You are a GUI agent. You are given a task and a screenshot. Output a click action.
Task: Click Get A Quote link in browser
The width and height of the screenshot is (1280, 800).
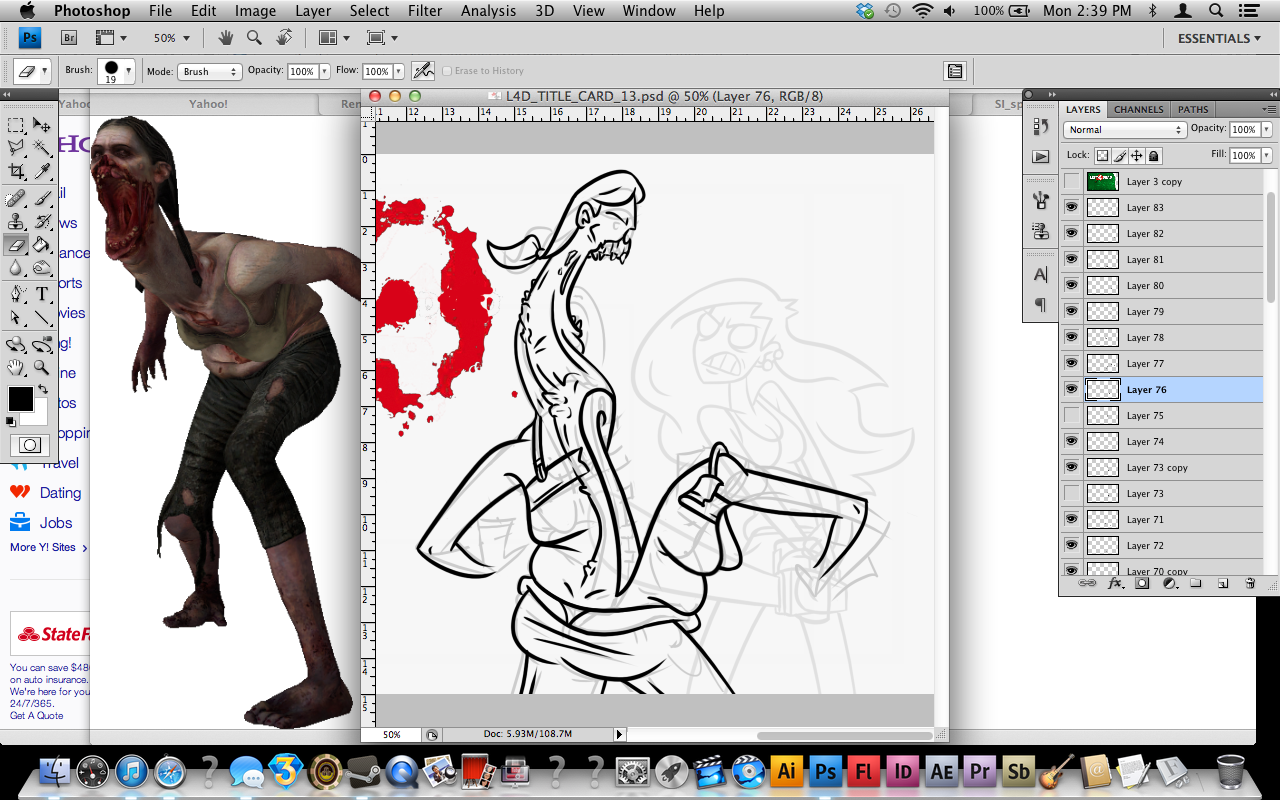click(x=36, y=716)
